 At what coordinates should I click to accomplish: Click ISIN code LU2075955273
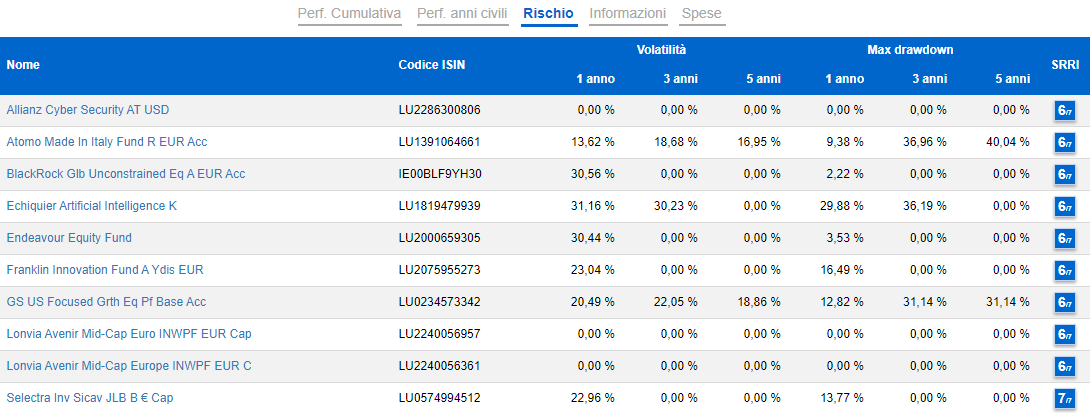[439, 270]
